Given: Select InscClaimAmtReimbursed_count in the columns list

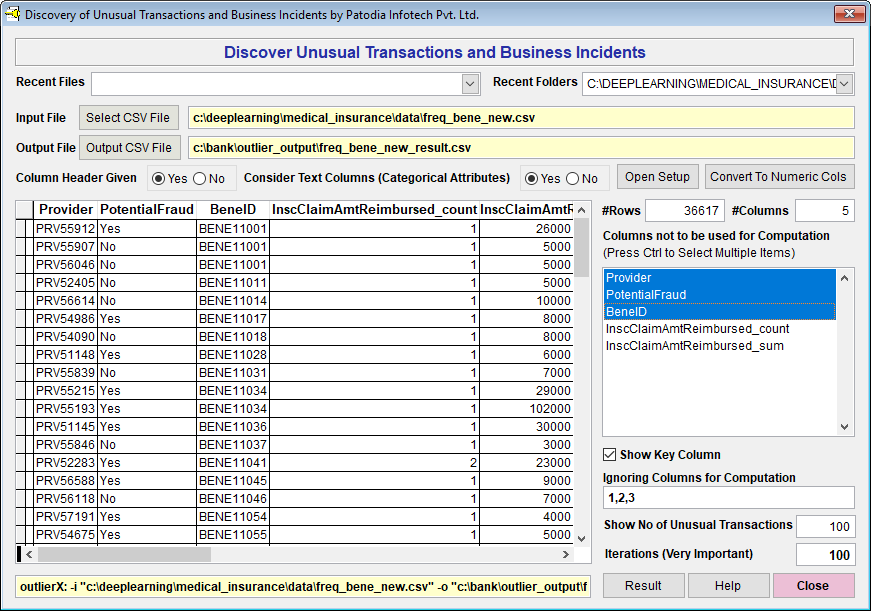Looking at the screenshot, I should point(697,329).
